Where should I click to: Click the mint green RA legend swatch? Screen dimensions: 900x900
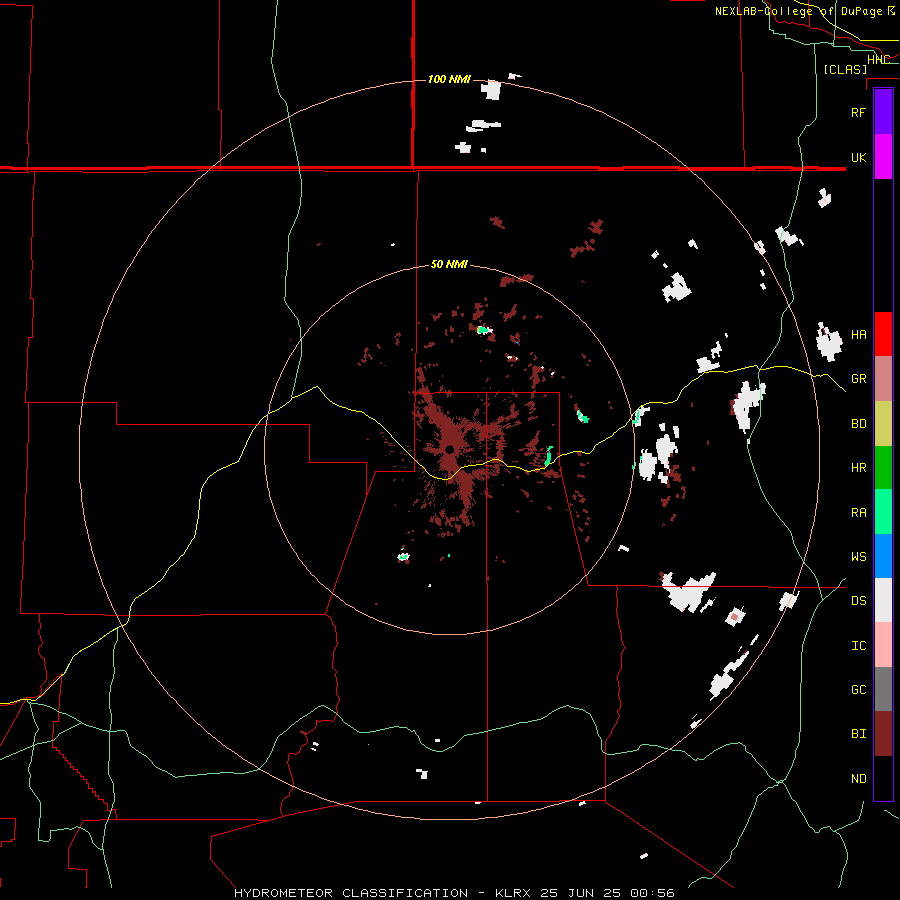coord(883,512)
